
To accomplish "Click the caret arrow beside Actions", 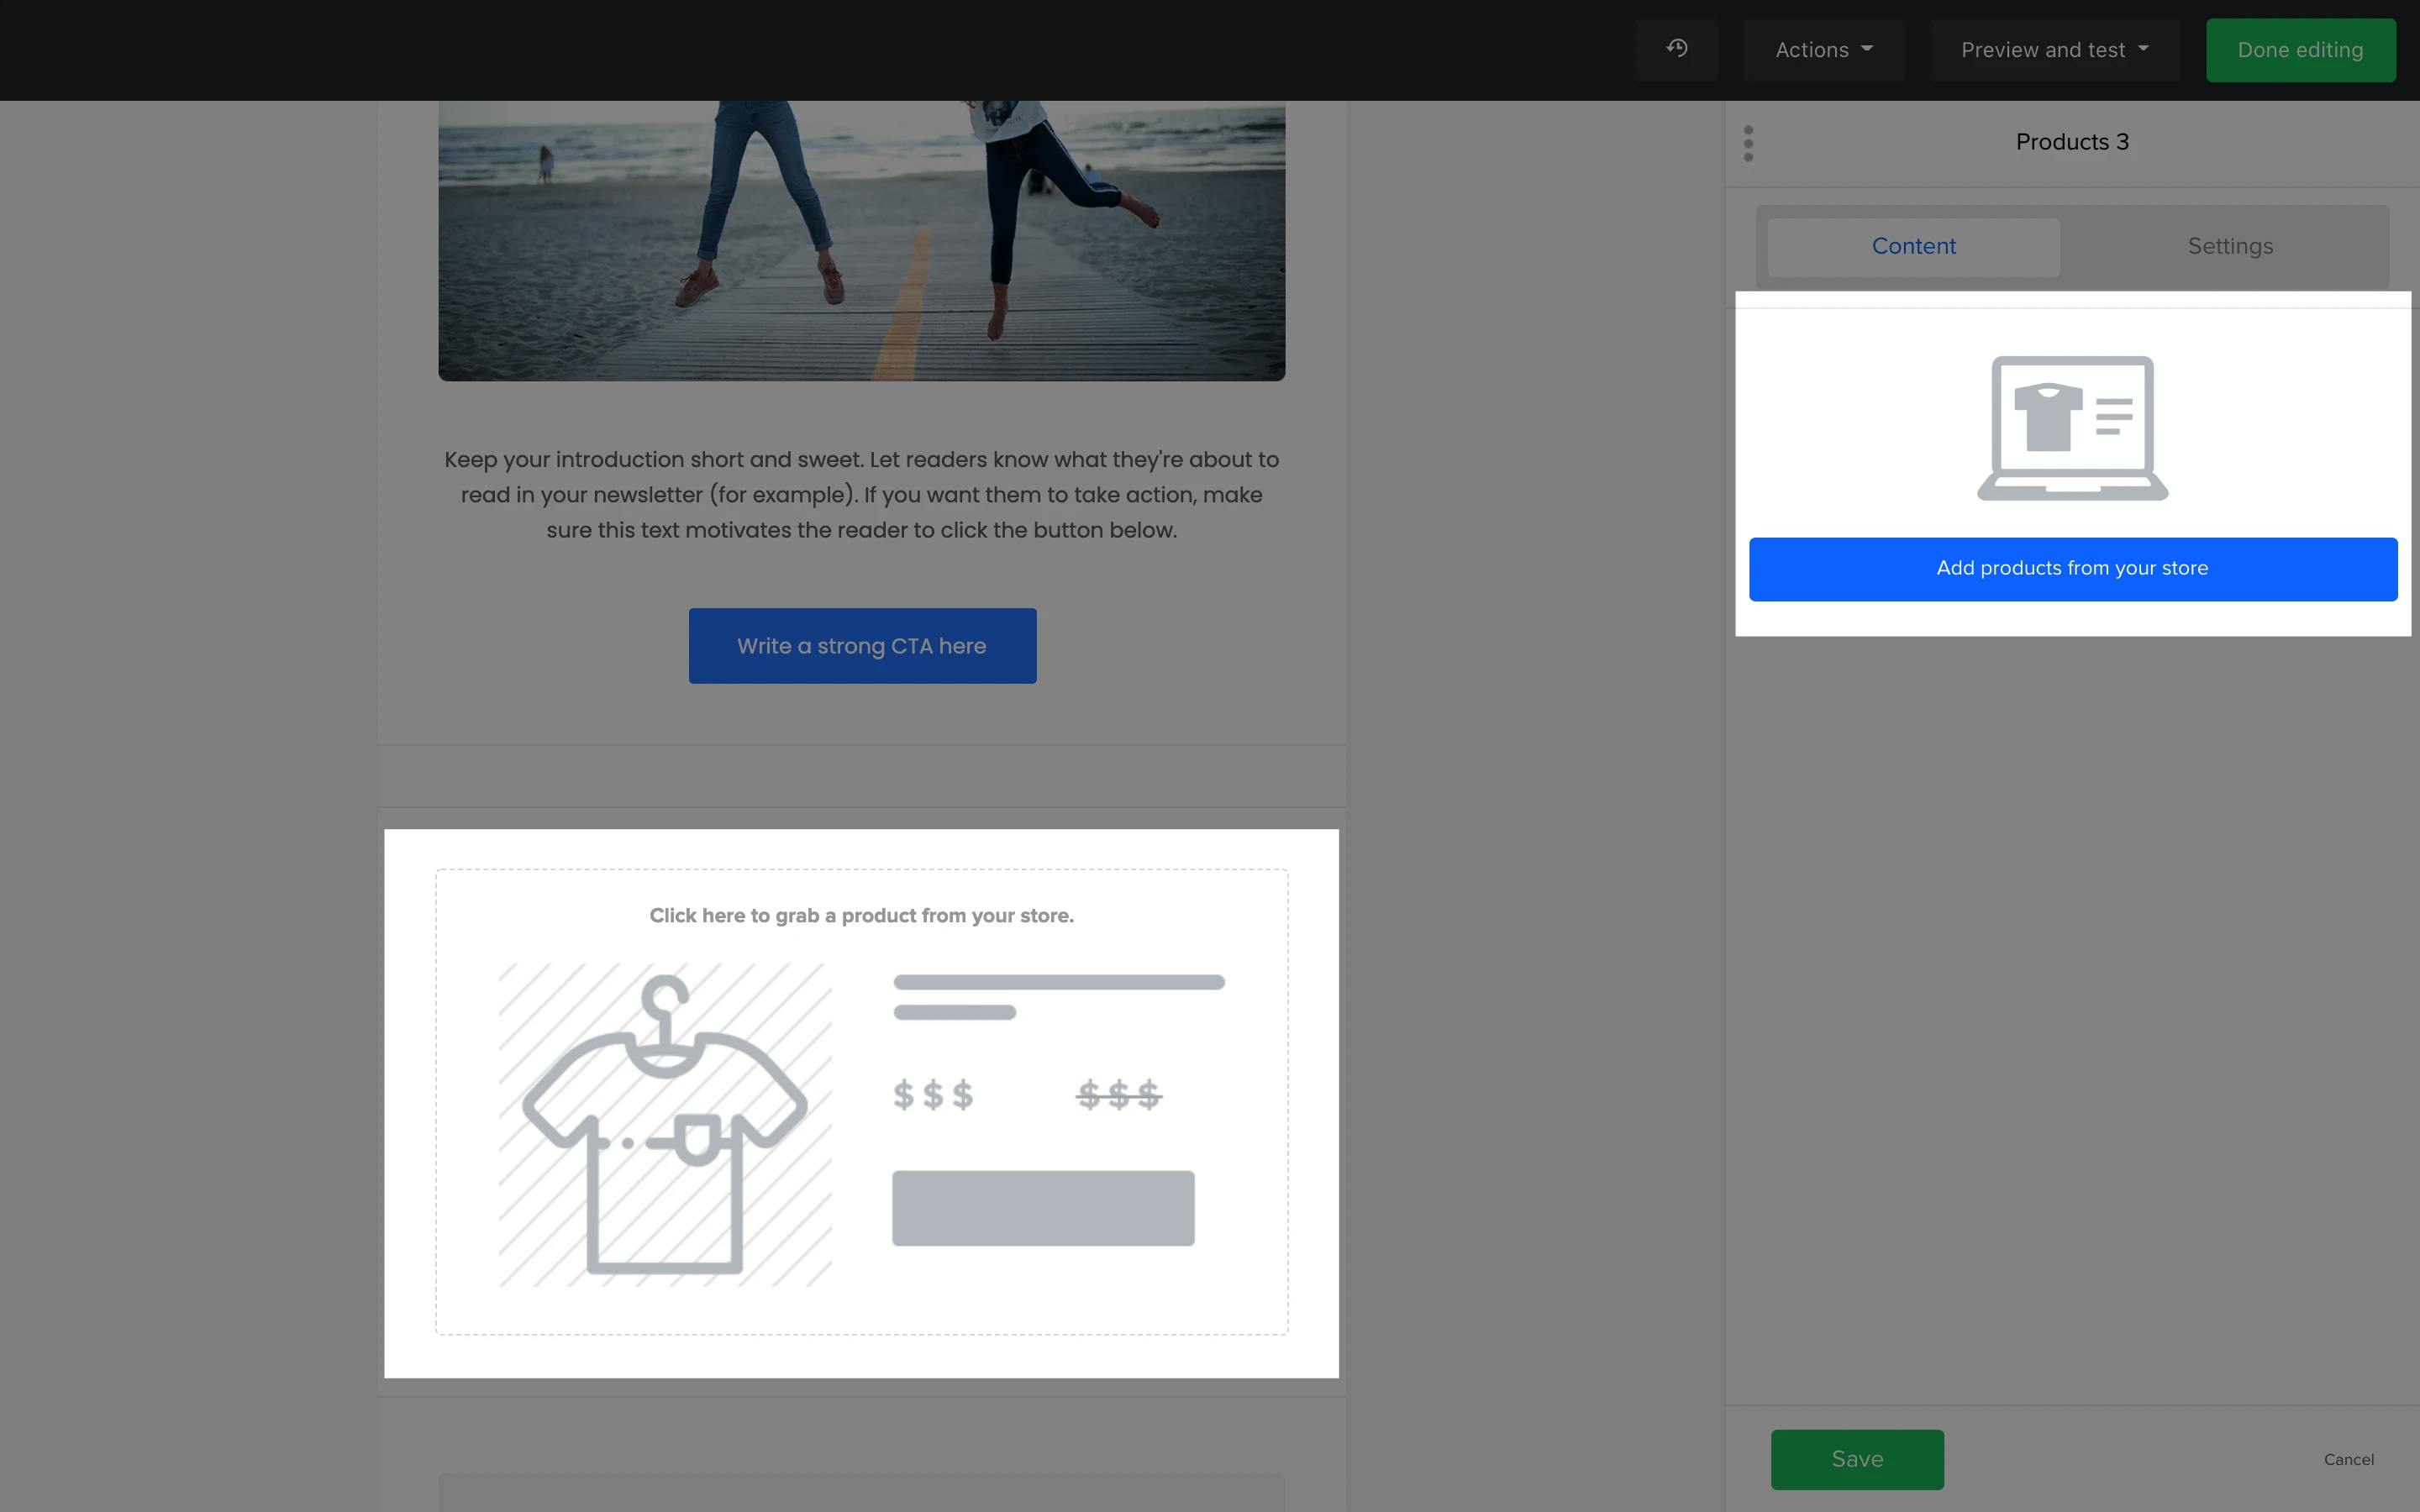I will (1867, 49).
